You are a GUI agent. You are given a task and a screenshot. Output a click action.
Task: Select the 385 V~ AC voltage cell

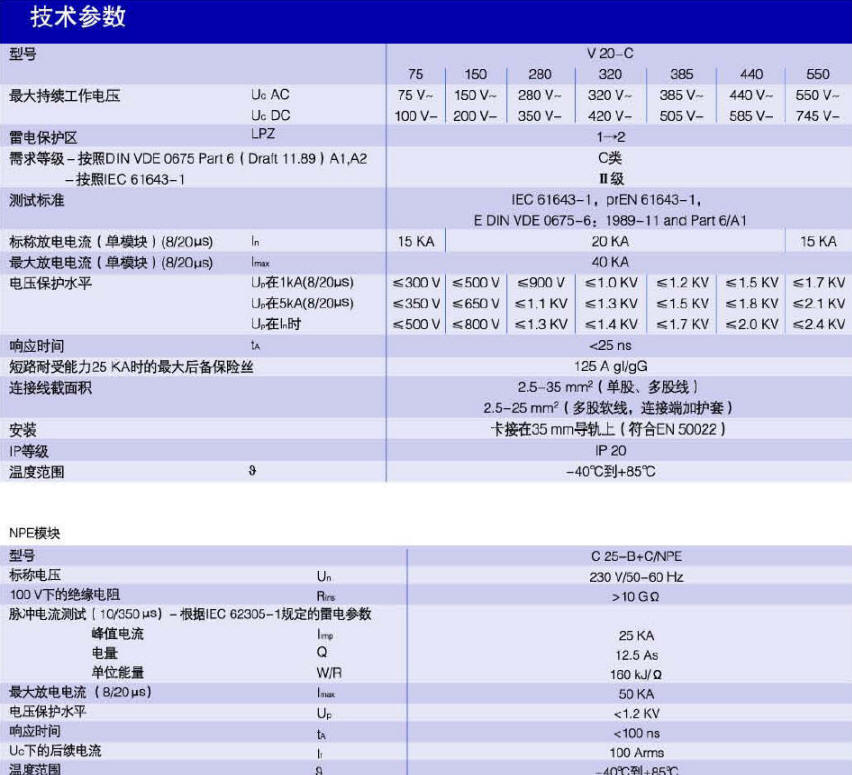click(681, 95)
